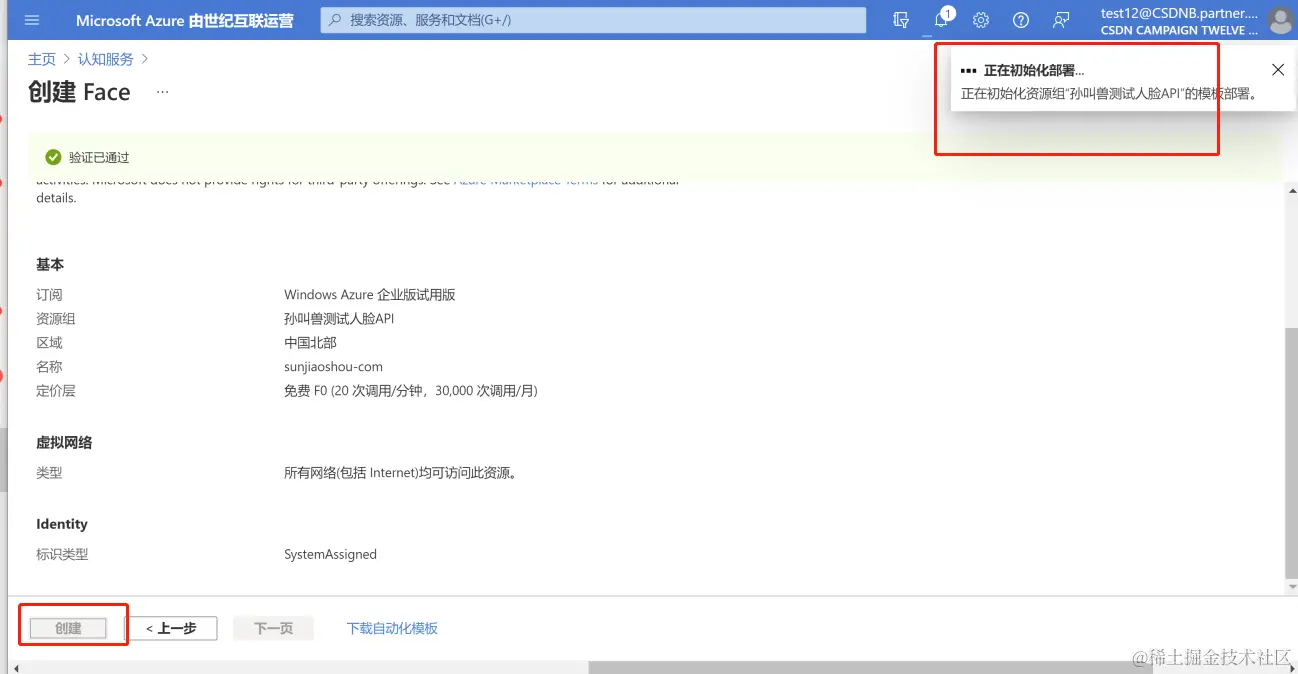Click Microsoft Azure portal title

[185, 20]
